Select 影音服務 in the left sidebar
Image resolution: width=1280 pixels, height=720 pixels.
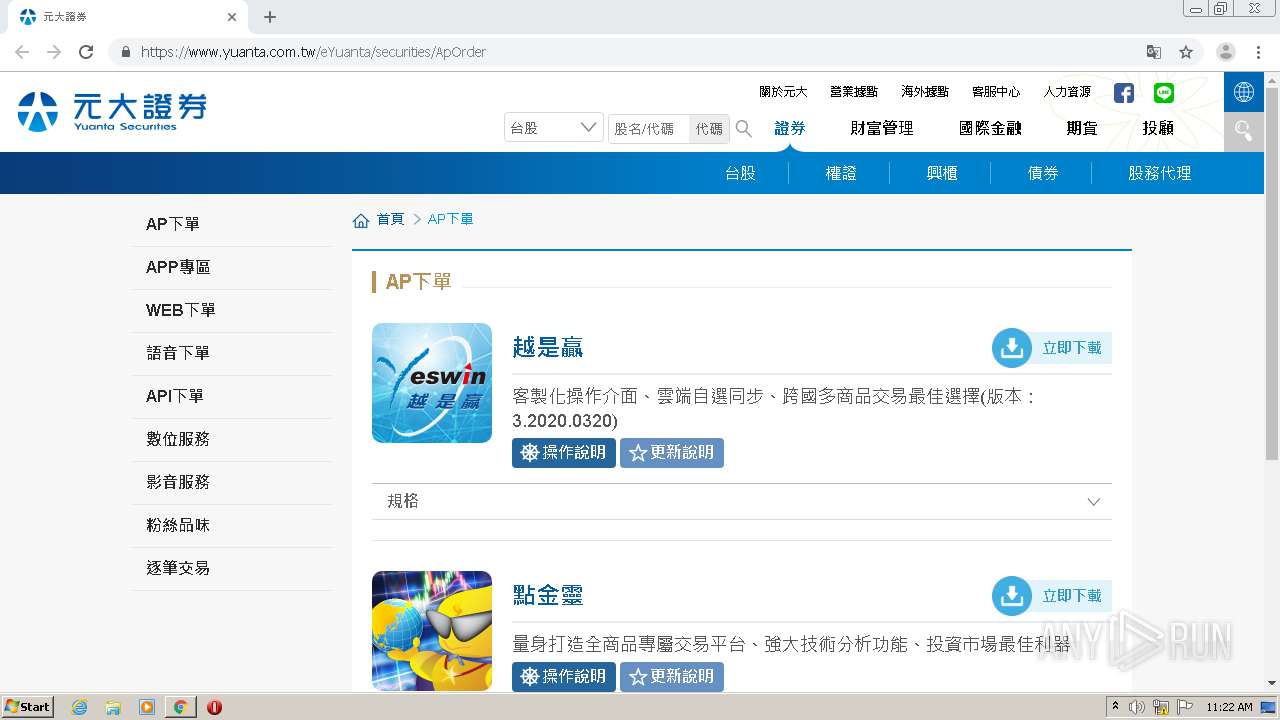pyautogui.click(x=232, y=482)
